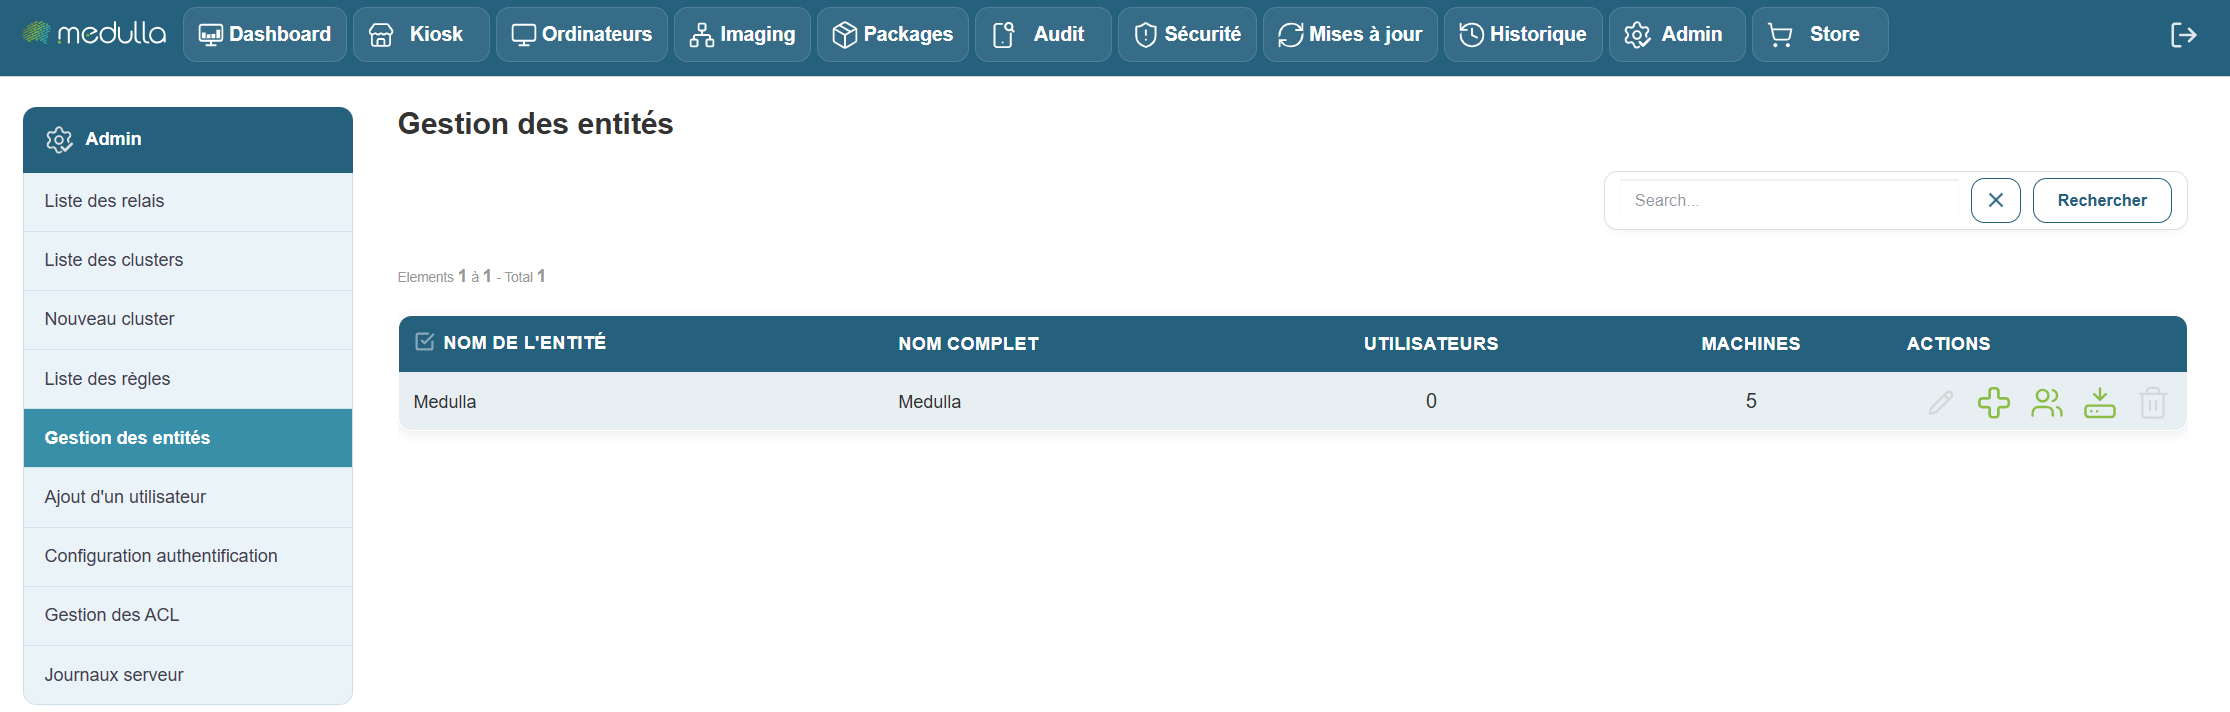Open the Store tab
Viewport: 2230px width, 712px height.
pyautogui.click(x=1820, y=34)
